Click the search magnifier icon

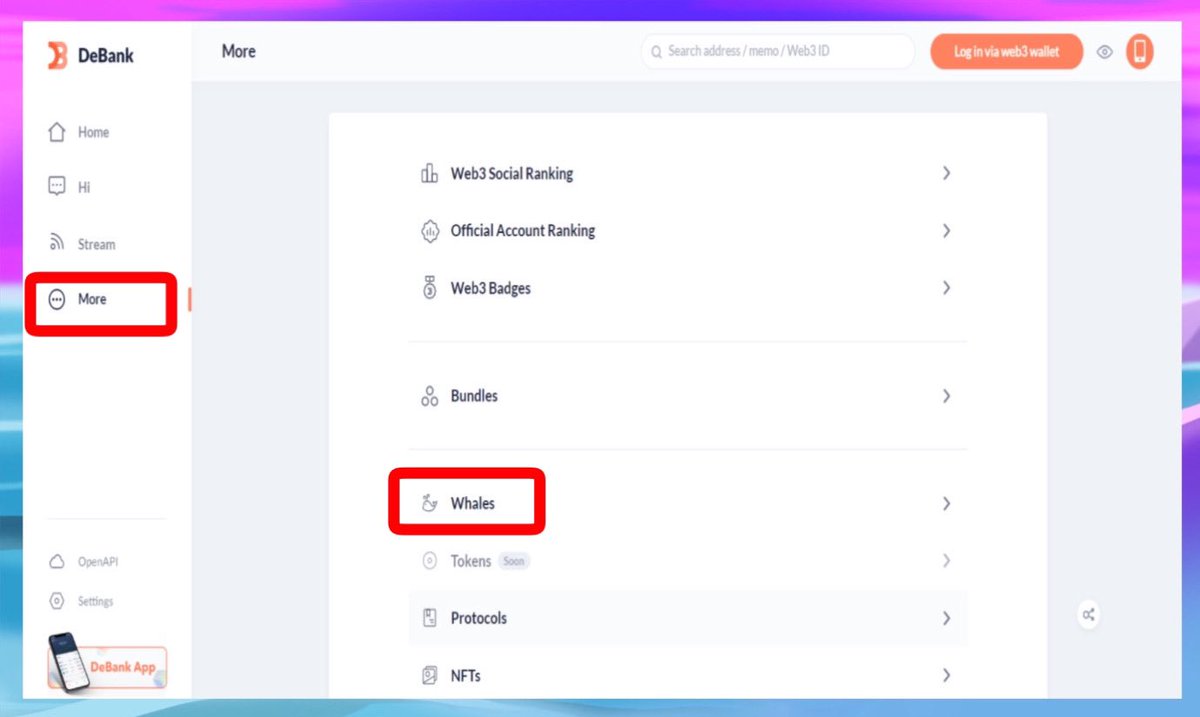coord(657,51)
